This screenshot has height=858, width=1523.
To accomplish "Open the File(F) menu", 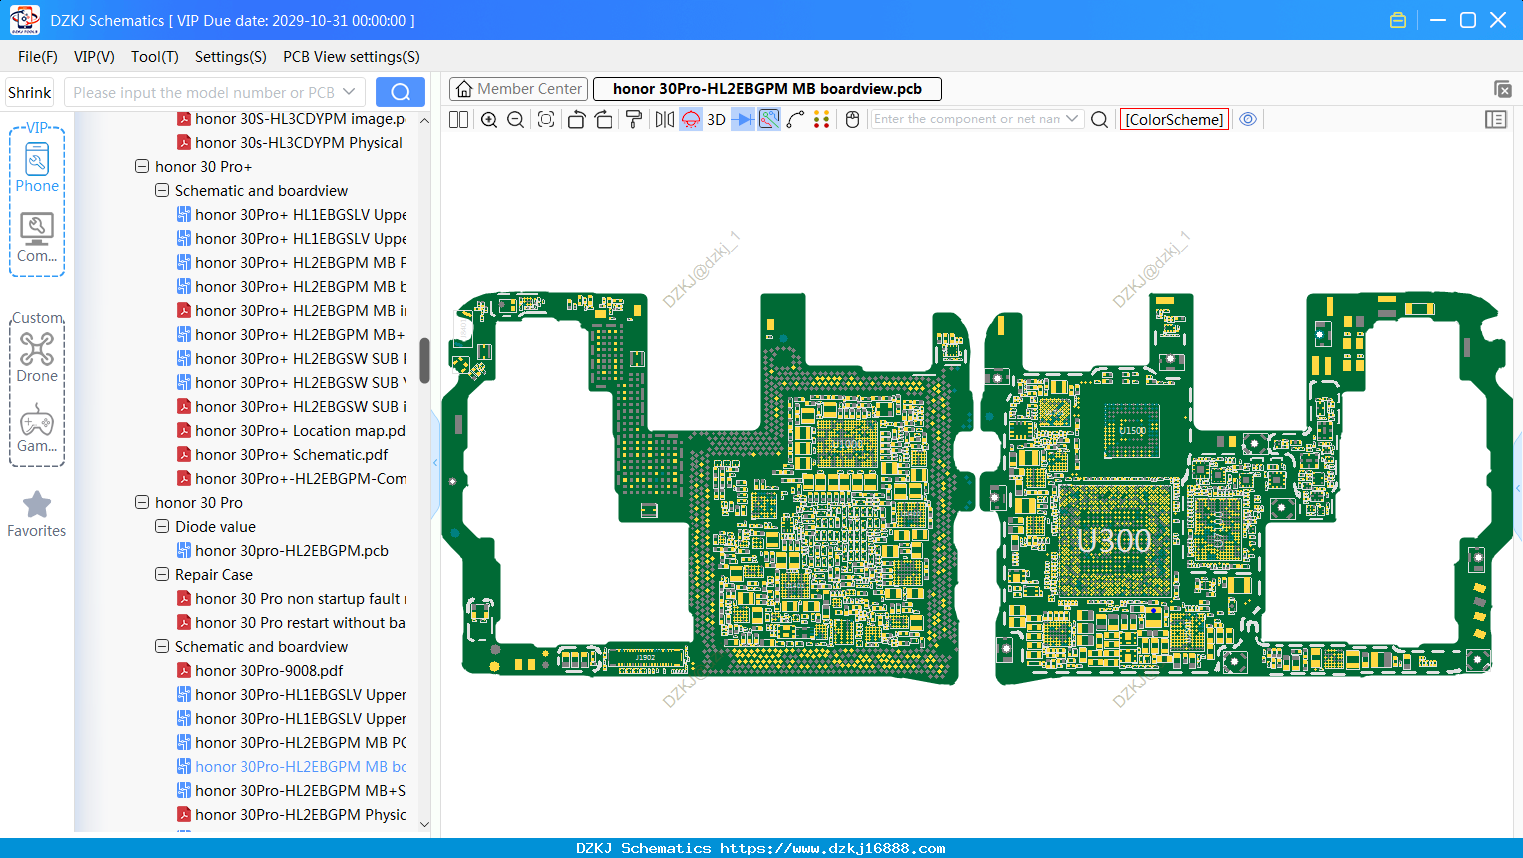I will (38, 57).
